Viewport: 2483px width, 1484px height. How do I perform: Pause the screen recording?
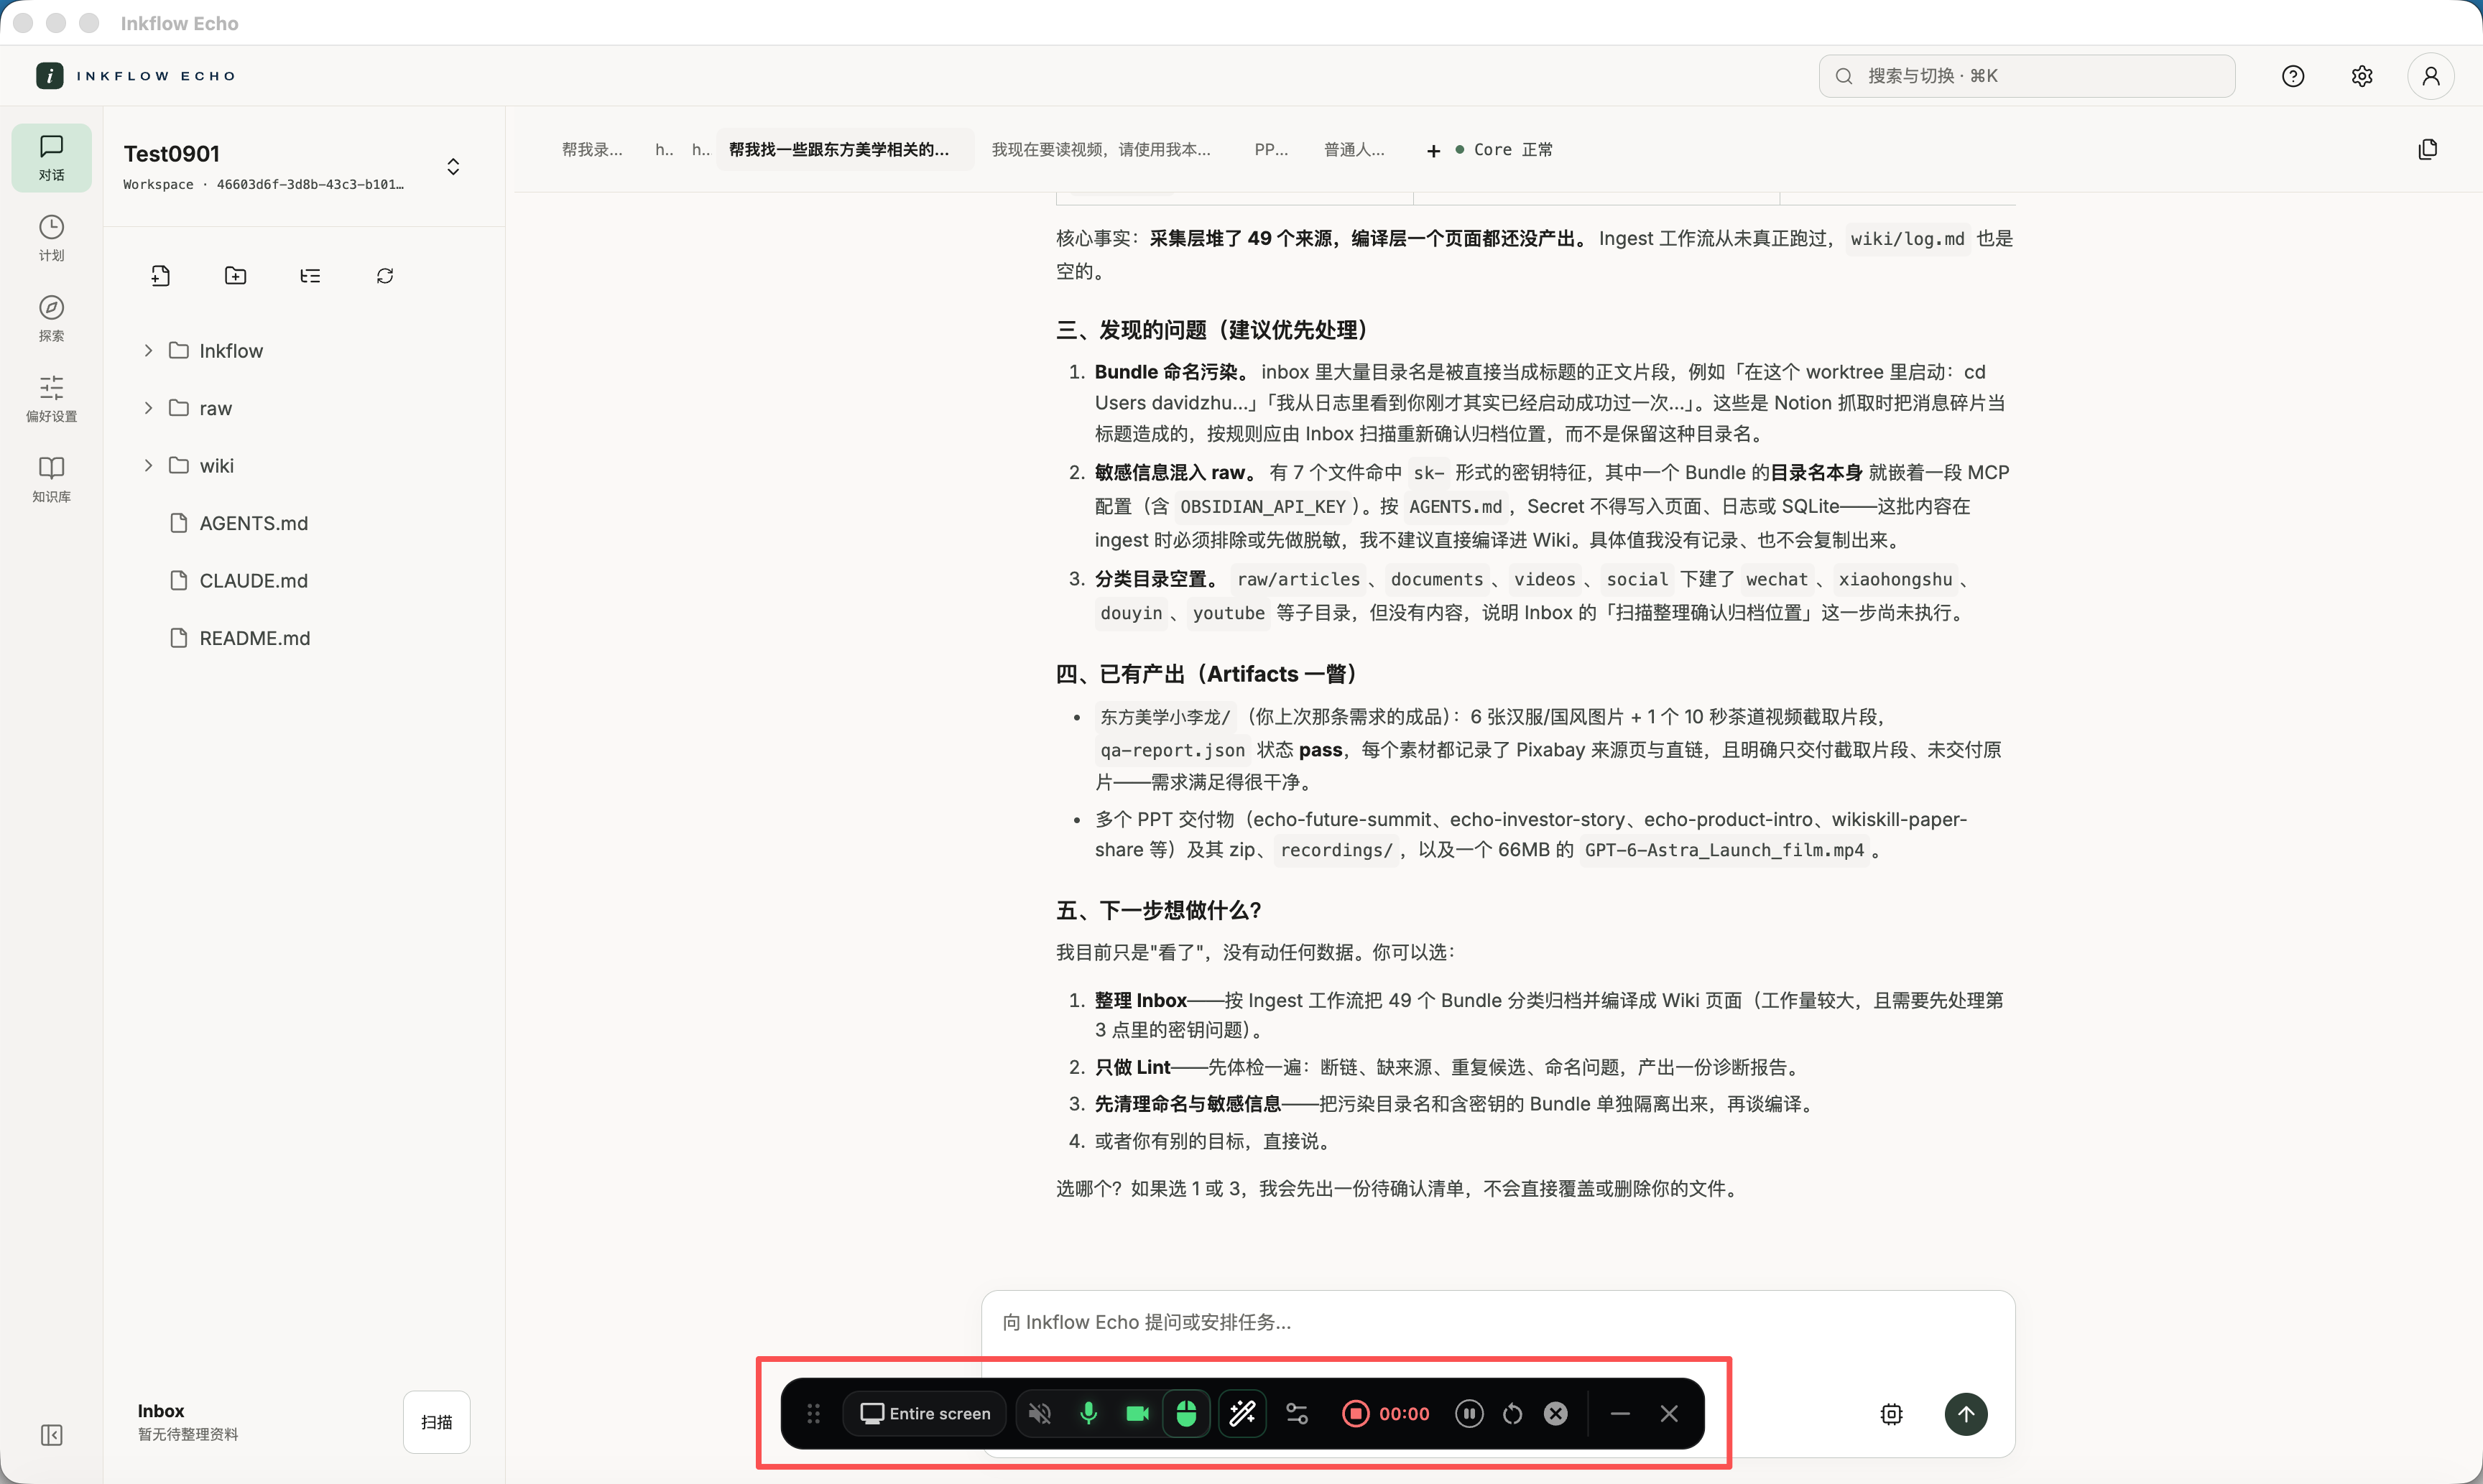pos(1469,1414)
